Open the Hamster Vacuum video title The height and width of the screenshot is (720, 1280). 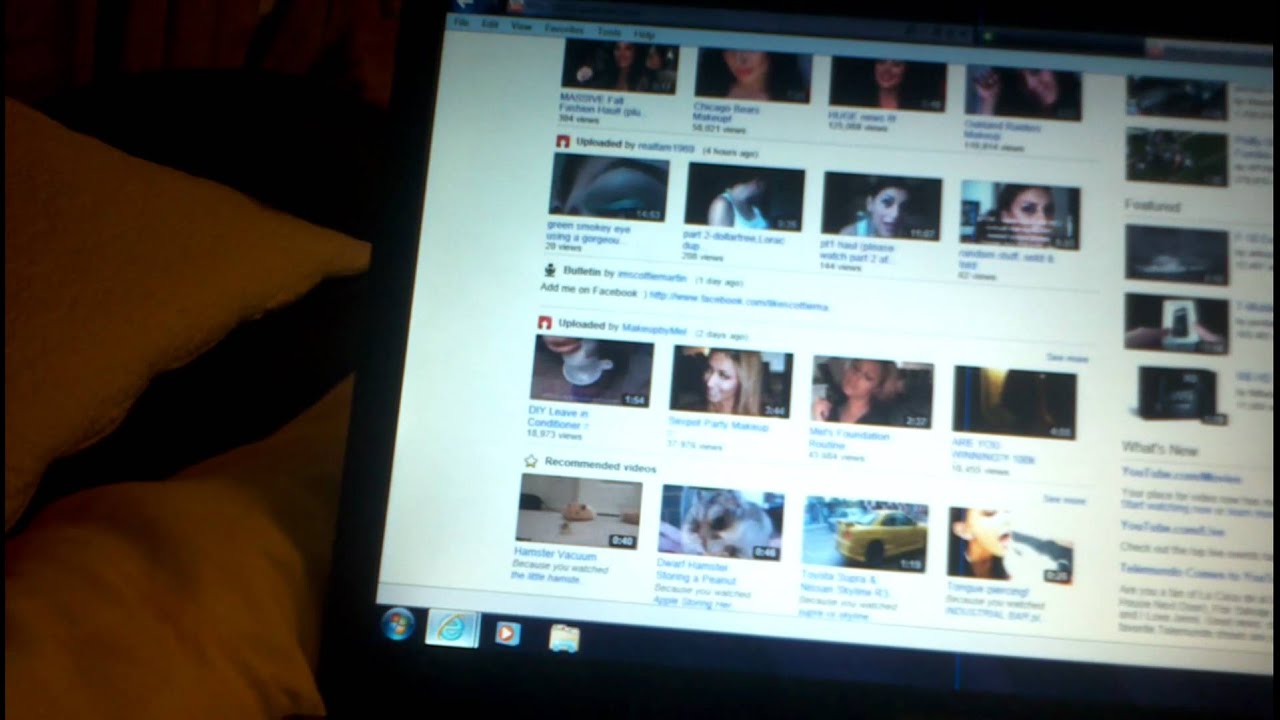(x=555, y=554)
